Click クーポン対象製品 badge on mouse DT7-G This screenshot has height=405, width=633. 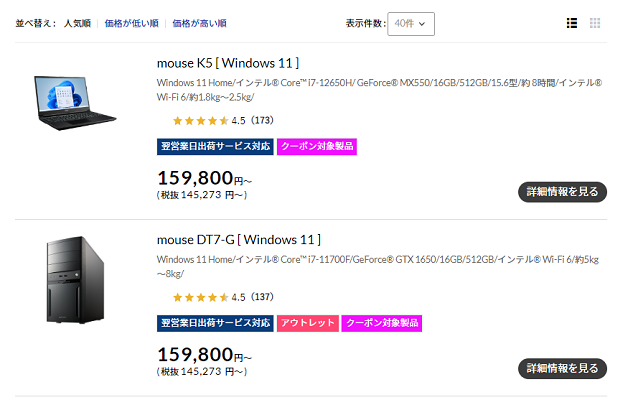coord(382,324)
